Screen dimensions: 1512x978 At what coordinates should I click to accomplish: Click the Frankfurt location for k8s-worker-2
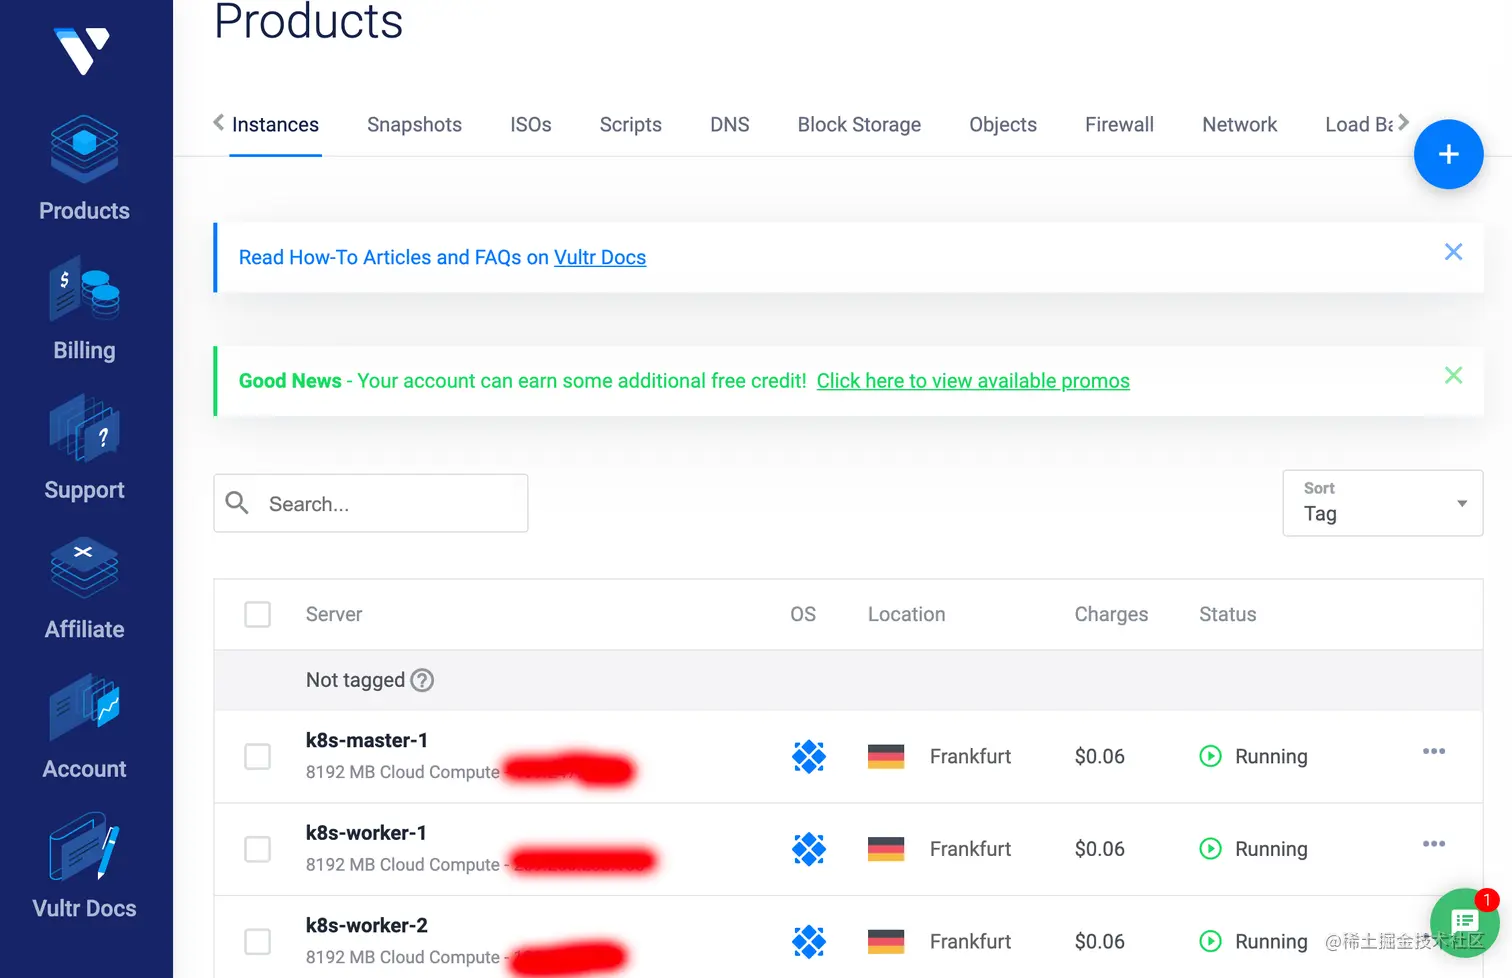[970, 941]
